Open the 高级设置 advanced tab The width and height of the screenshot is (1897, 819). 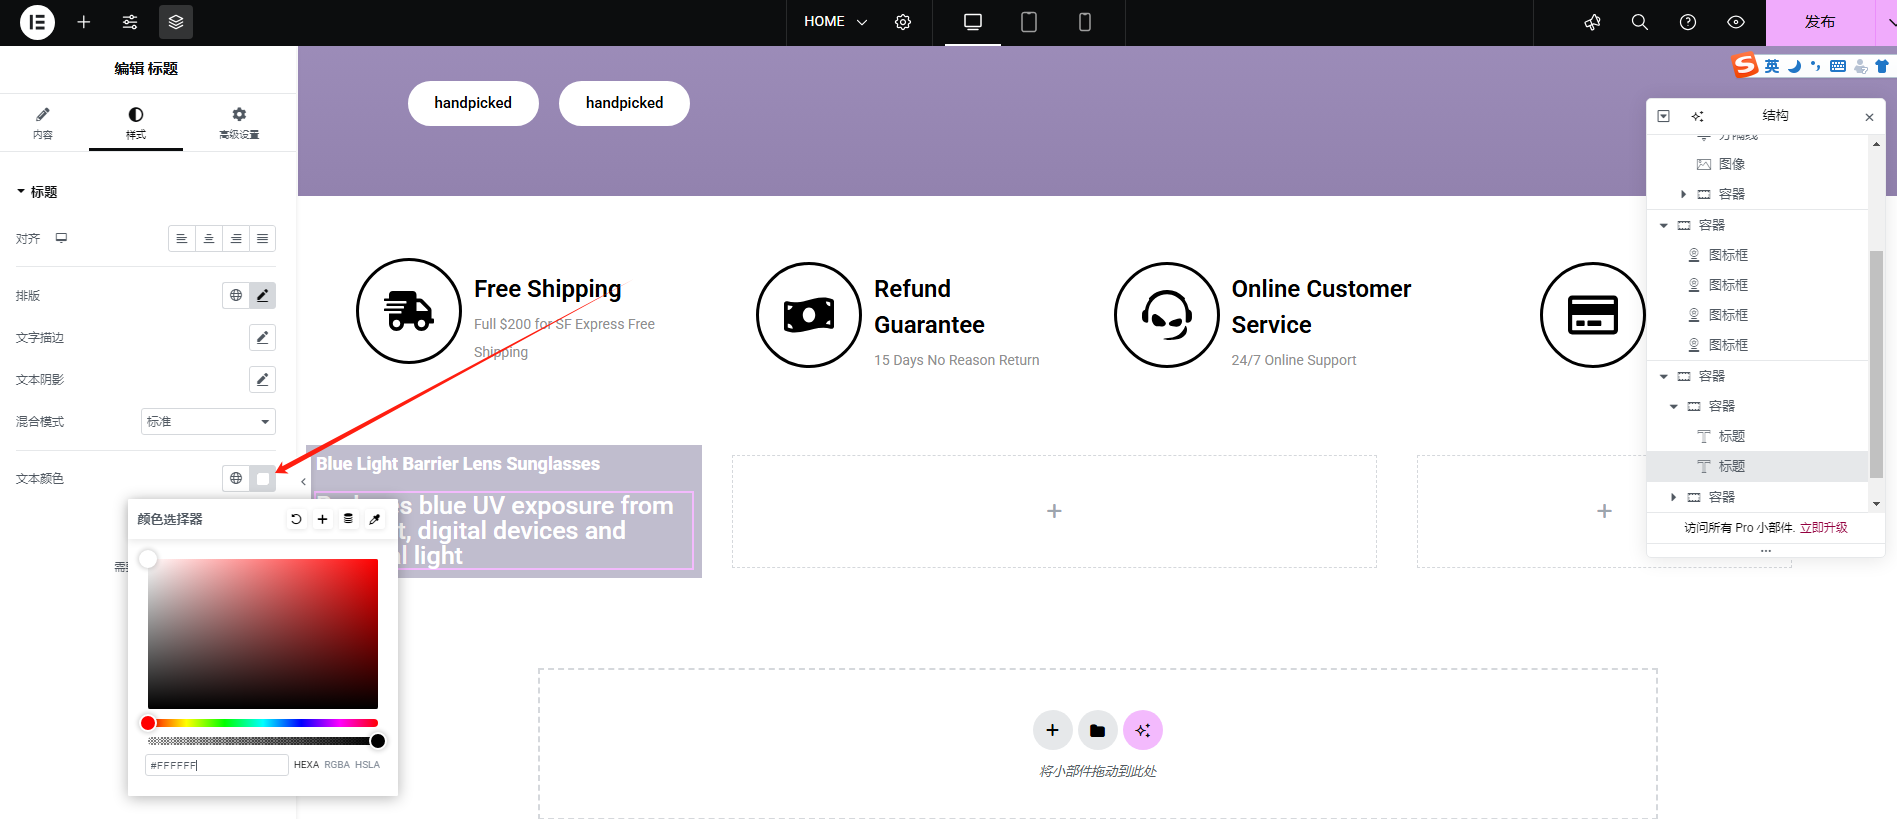[x=239, y=123]
